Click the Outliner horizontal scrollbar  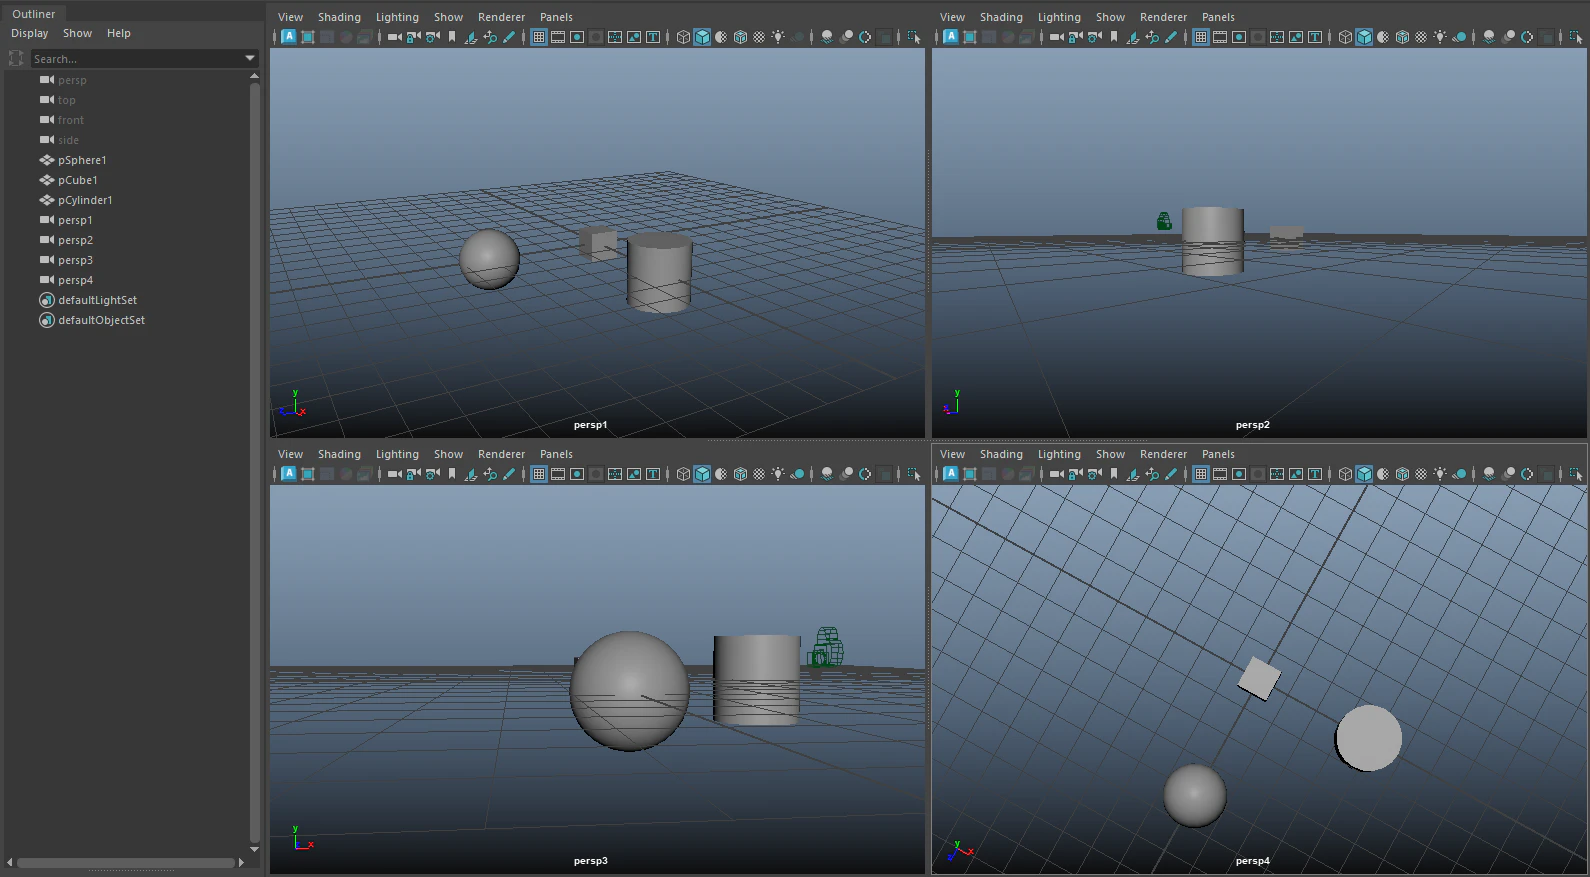pos(126,862)
